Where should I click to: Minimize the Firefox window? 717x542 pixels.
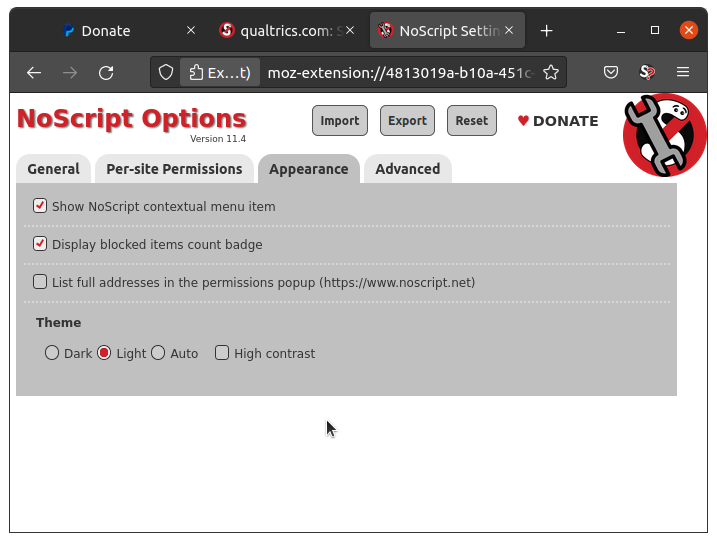[x=621, y=31]
